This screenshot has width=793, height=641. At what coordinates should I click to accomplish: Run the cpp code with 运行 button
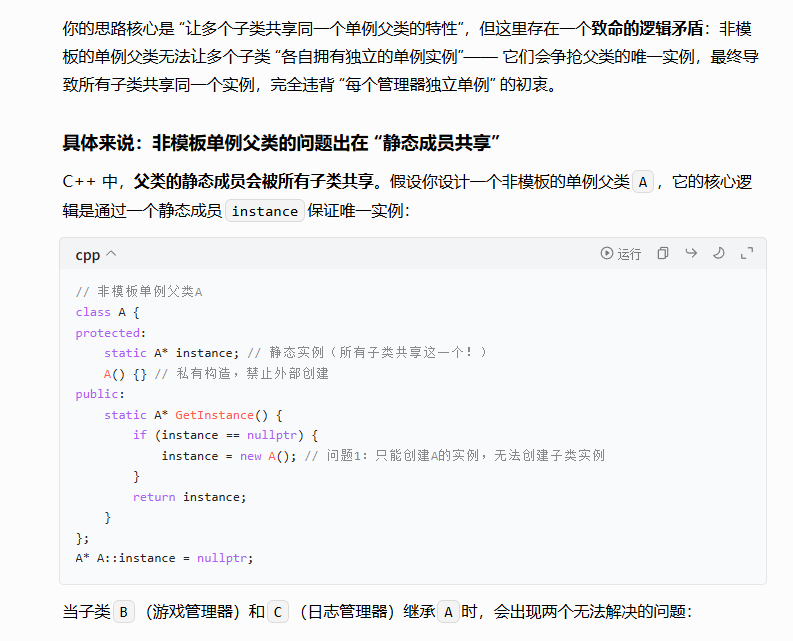point(620,254)
